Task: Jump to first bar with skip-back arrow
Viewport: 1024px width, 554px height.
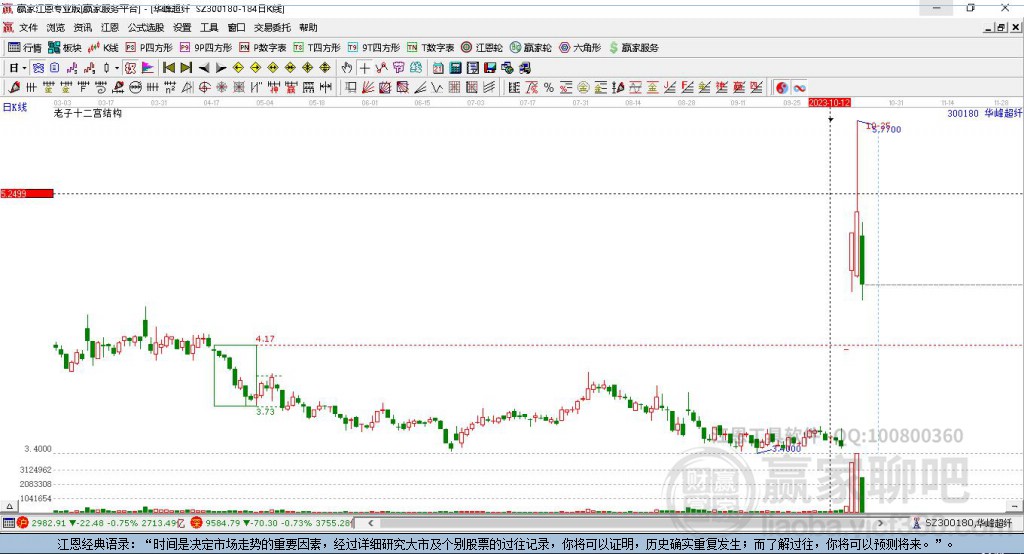Action: pyautogui.click(x=169, y=68)
